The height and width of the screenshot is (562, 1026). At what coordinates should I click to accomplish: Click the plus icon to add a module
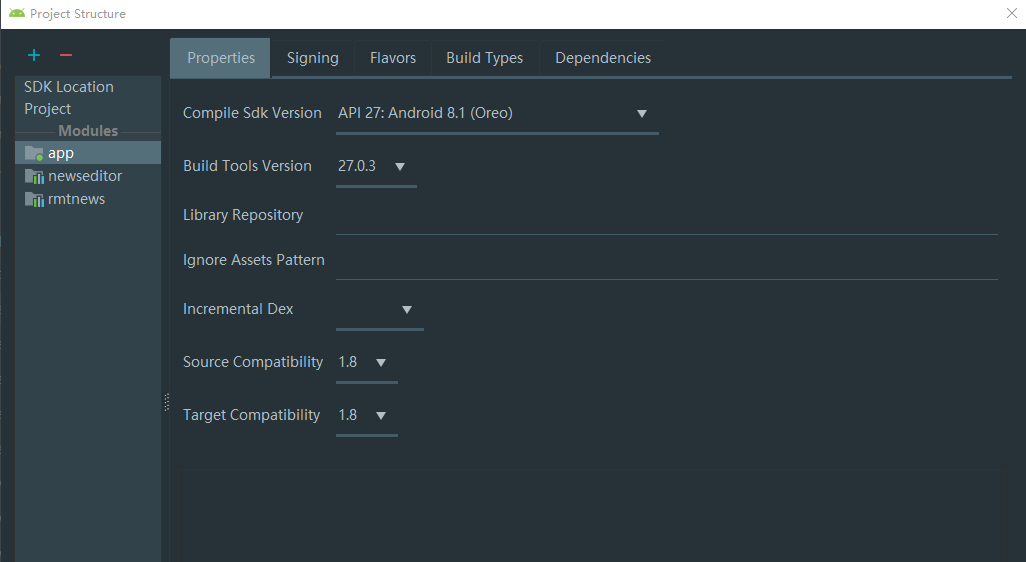(34, 55)
